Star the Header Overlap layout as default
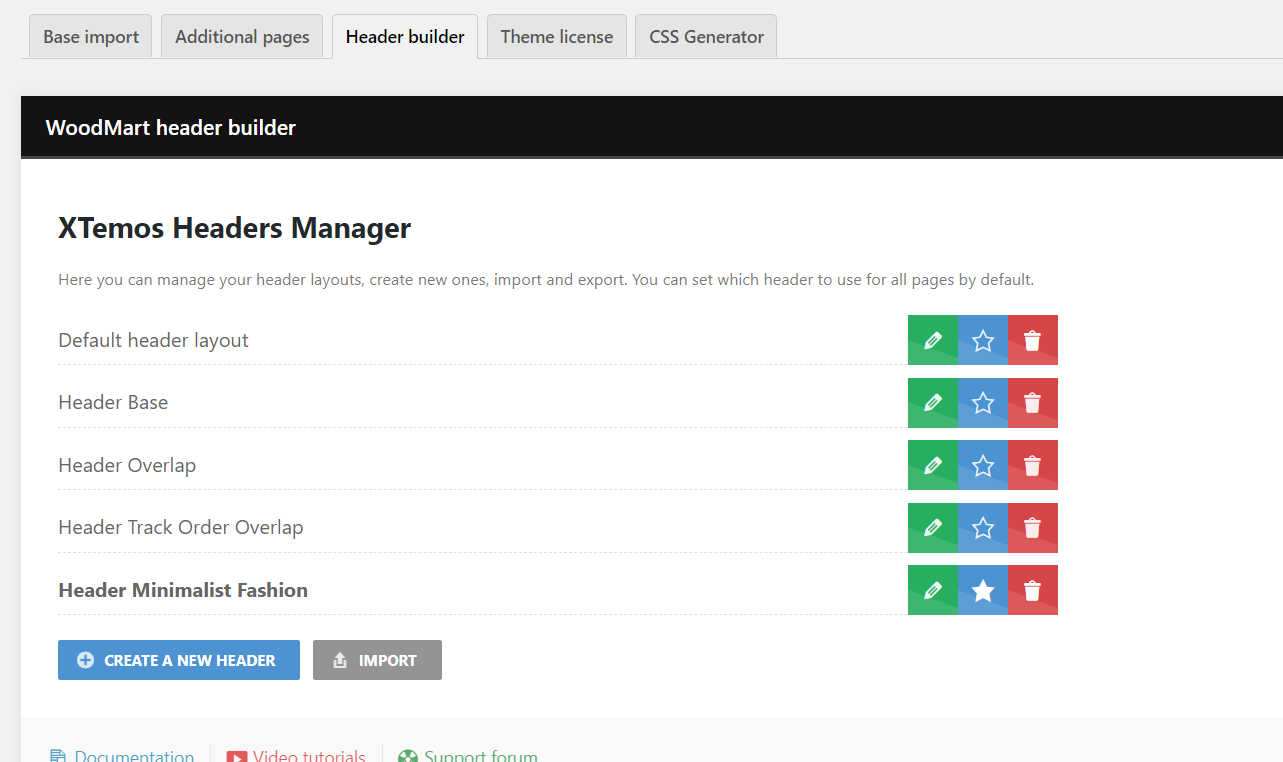This screenshot has height=762, width=1283. click(x=983, y=465)
